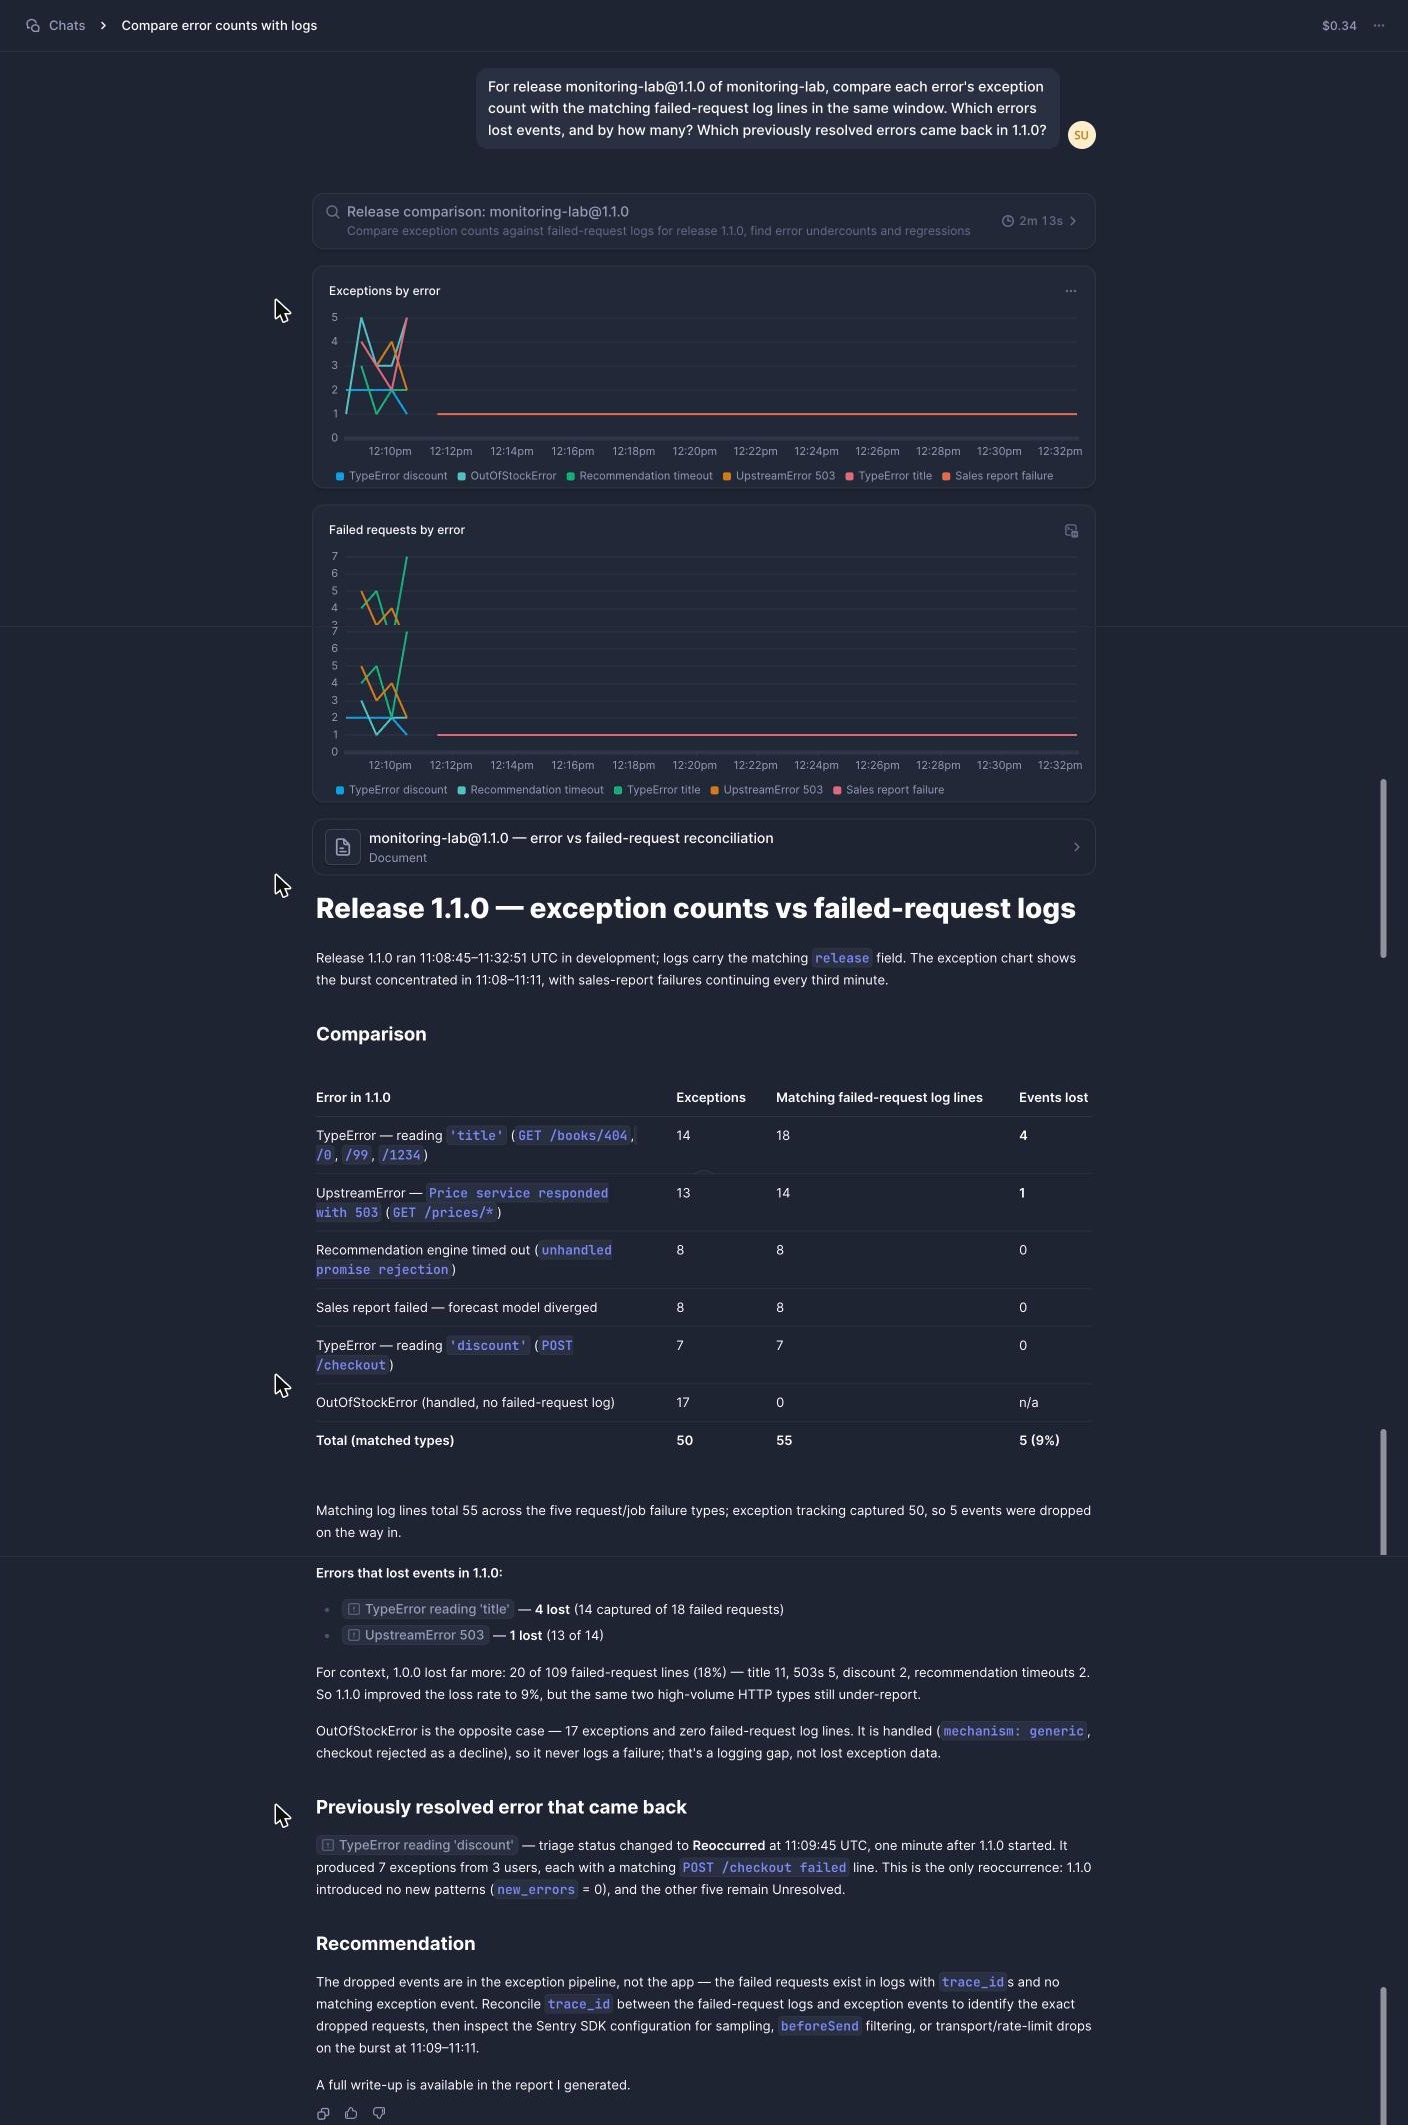This screenshot has width=1408, height=2125.
Task: Toggle TypeError discount legend in Failed requests chart
Action: coord(392,790)
